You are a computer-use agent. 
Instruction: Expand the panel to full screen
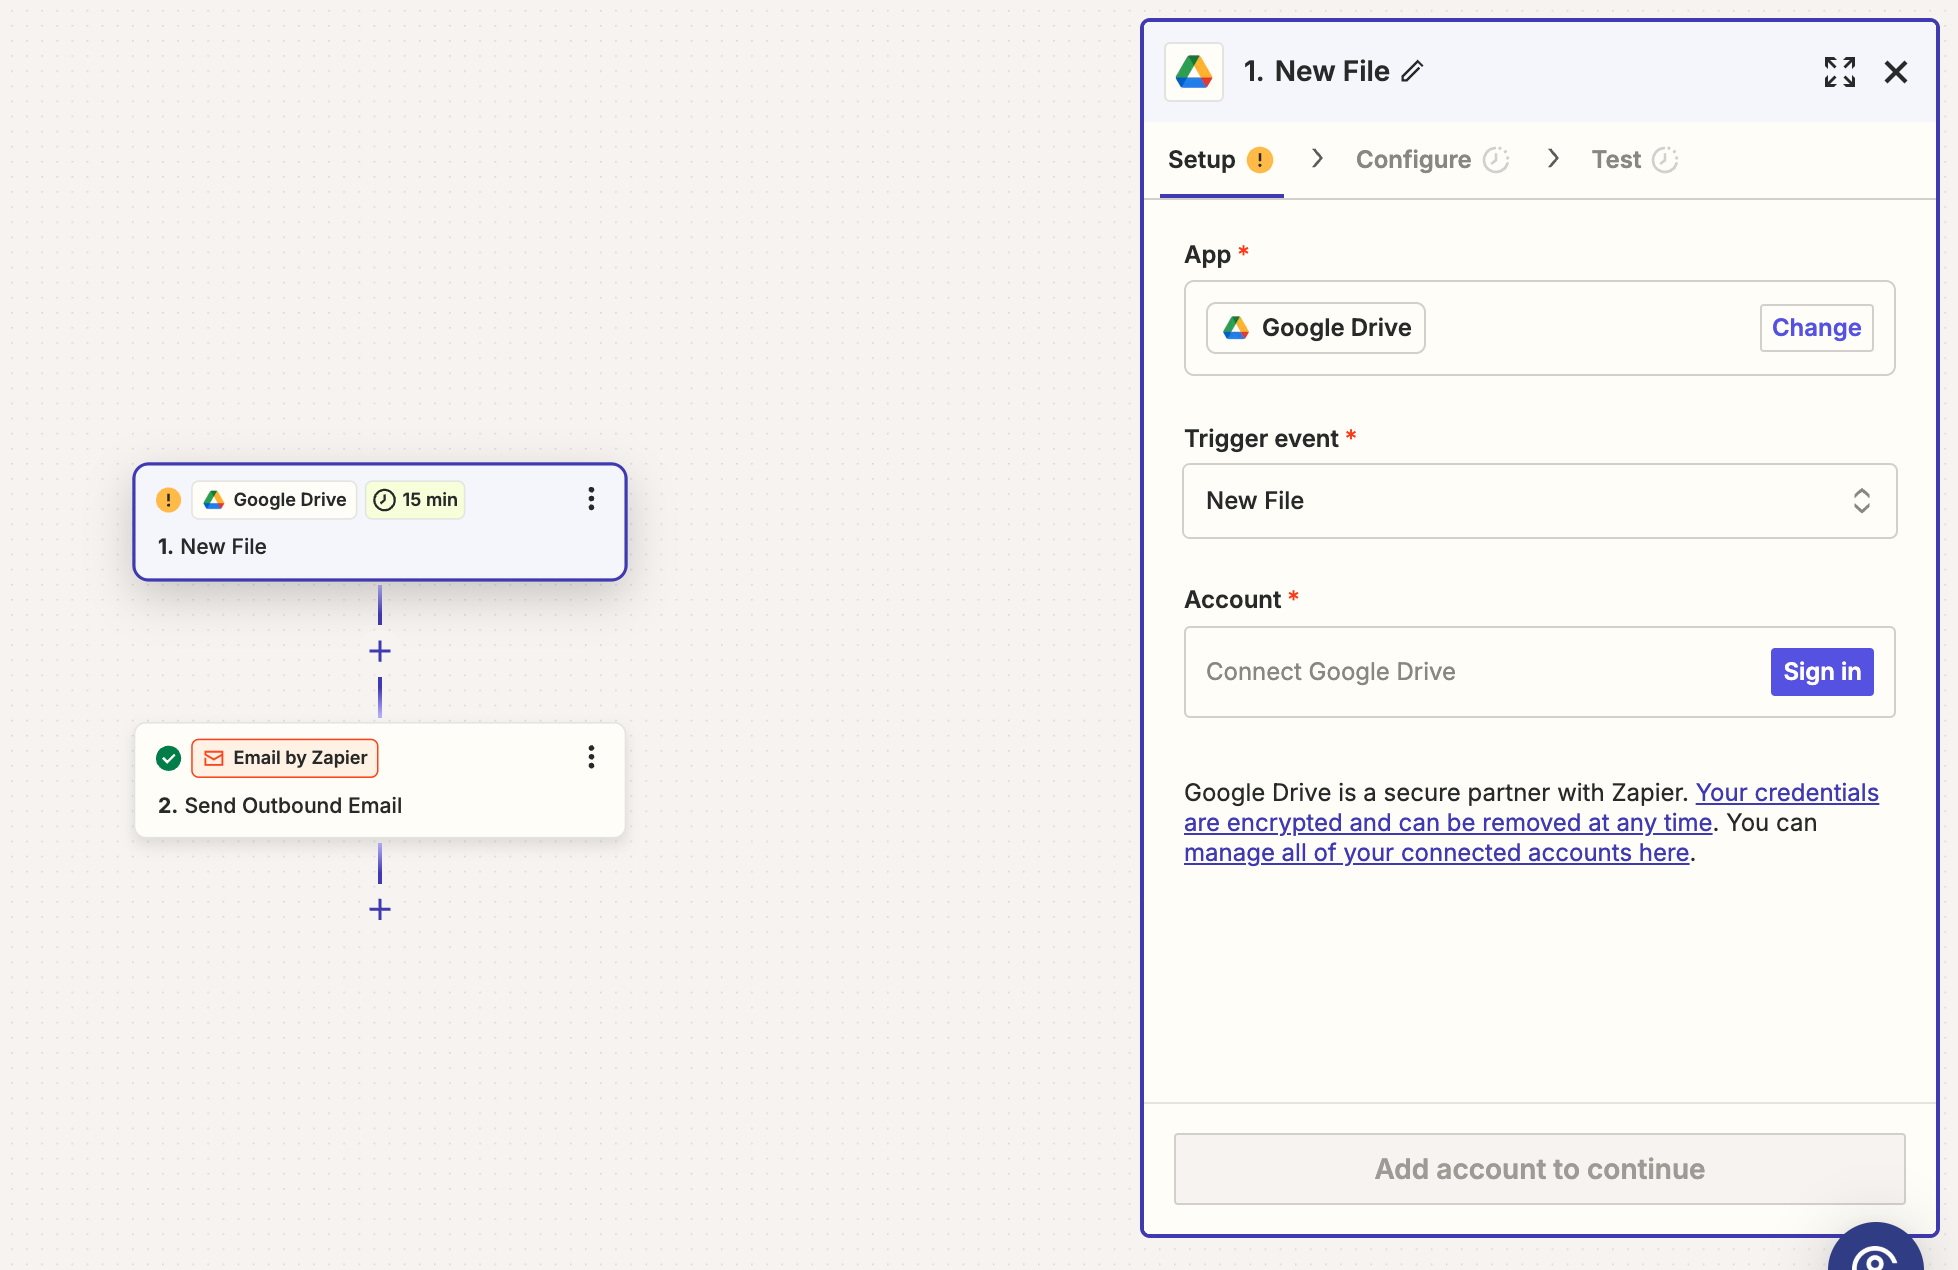click(1839, 72)
